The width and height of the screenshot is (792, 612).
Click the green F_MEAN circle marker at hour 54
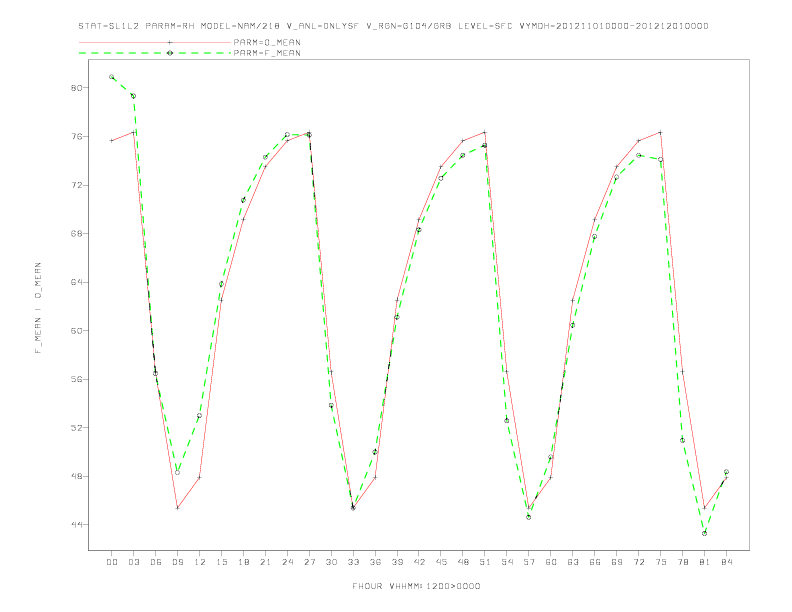point(507,420)
